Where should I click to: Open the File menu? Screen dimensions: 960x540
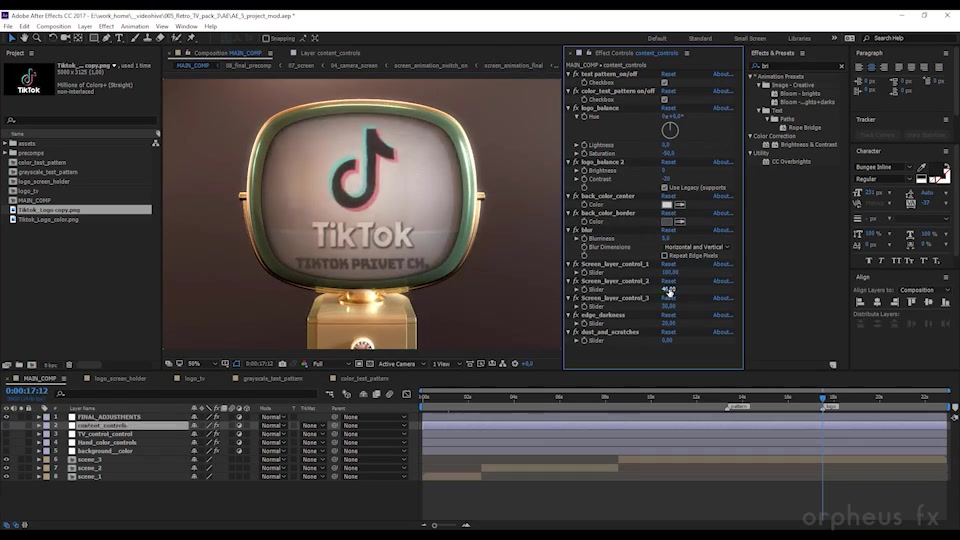point(8,26)
